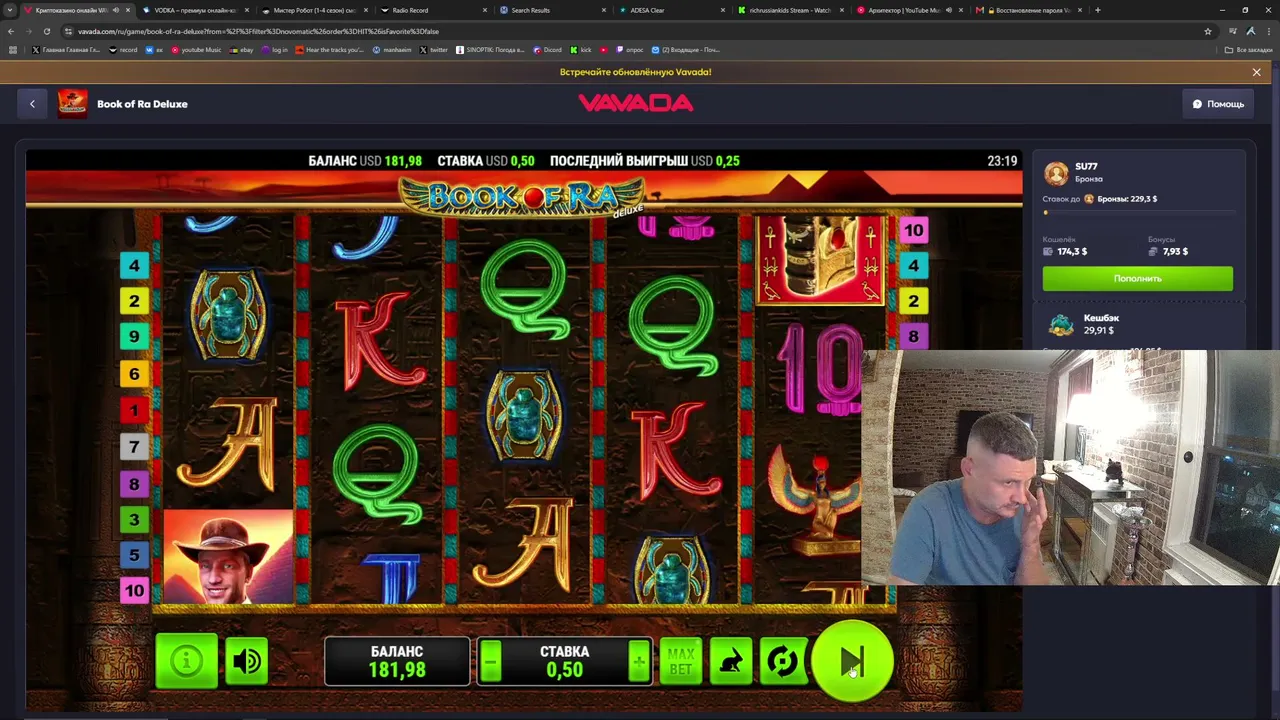Switch to the VODKA browser tab
The image size is (1280, 720).
click(x=195, y=10)
